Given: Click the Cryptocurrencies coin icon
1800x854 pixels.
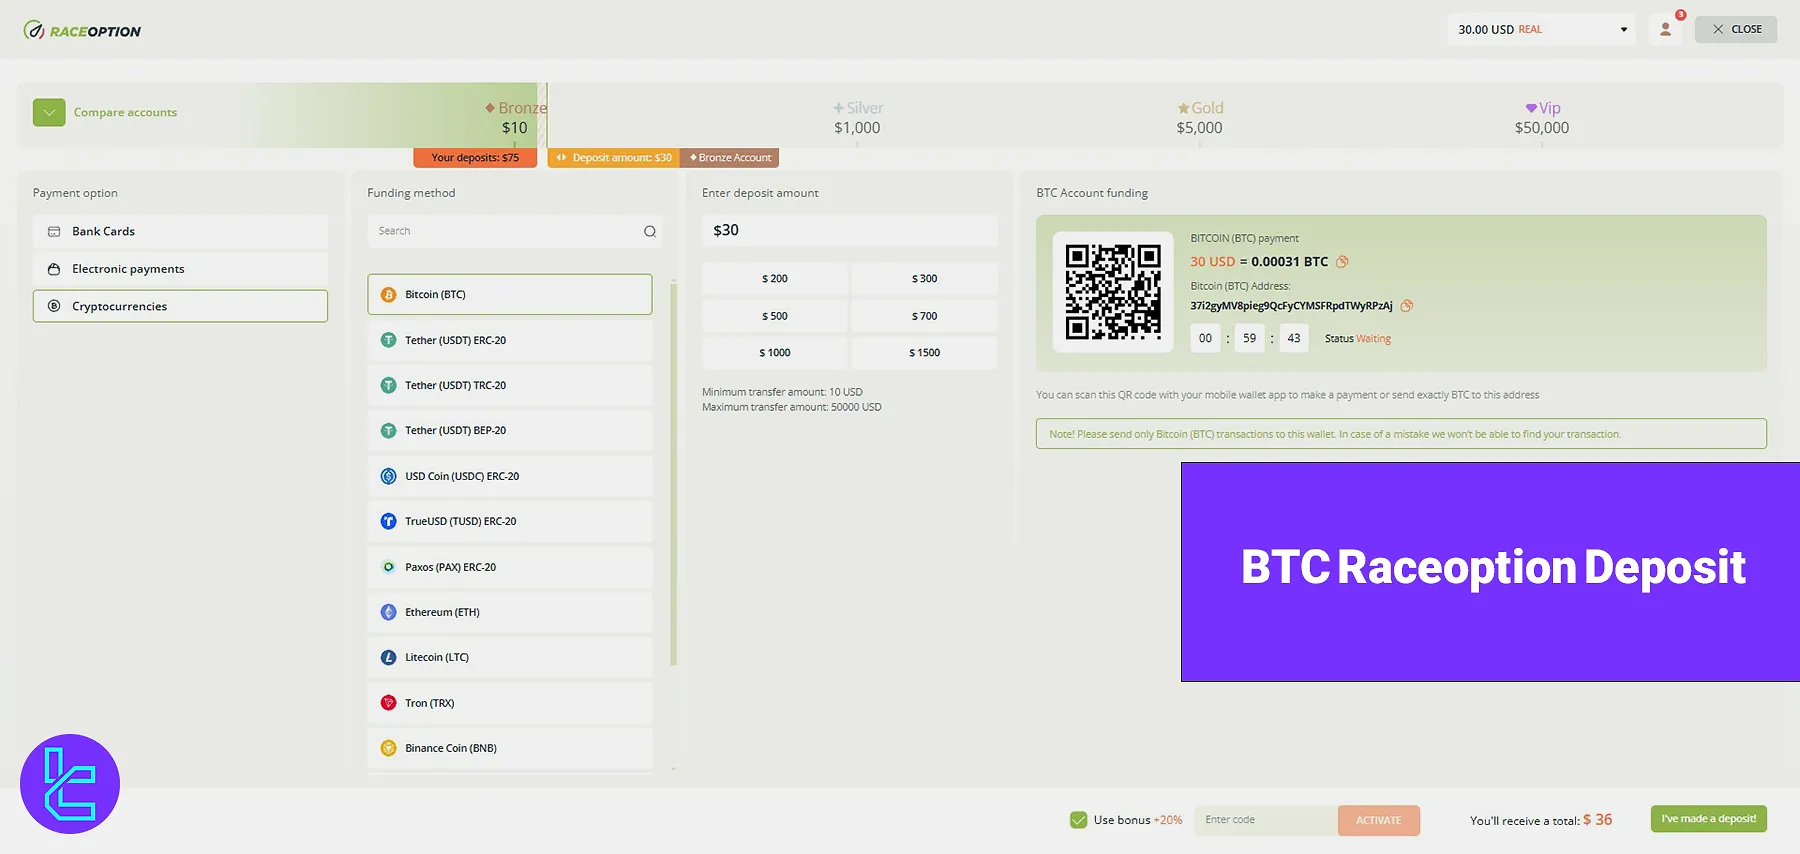Looking at the screenshot, I should point(54,306).
